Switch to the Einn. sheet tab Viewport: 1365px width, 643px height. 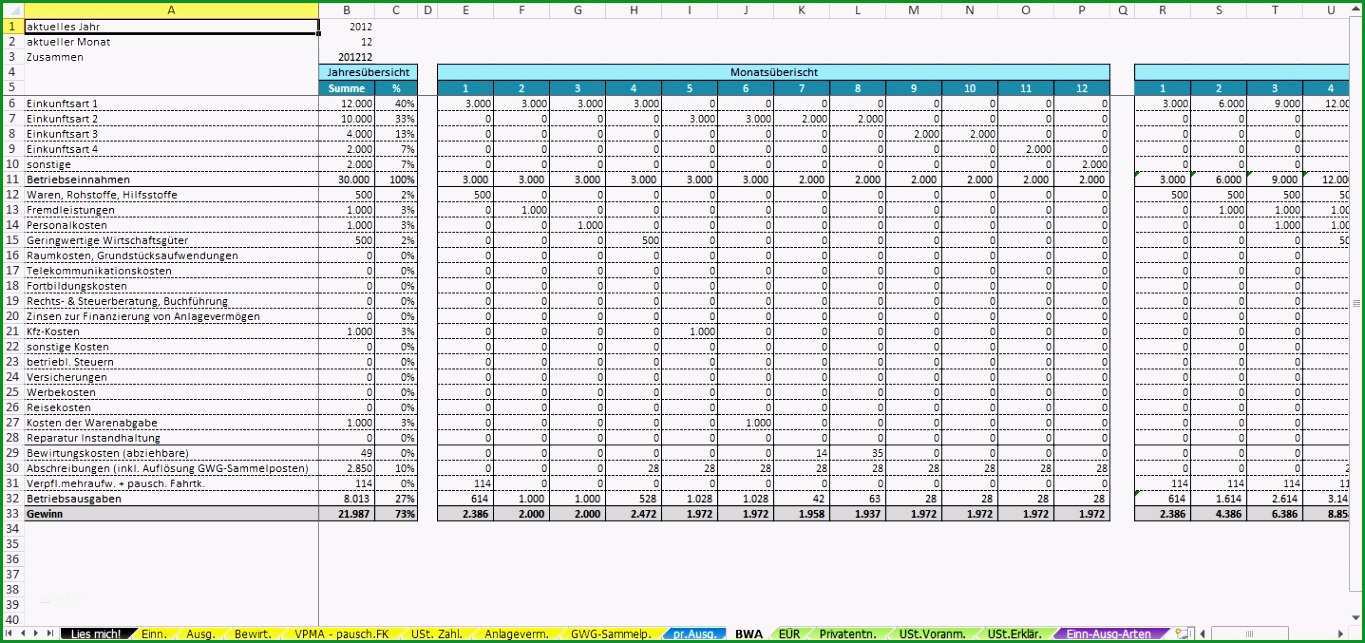click(x=154, y=634)
